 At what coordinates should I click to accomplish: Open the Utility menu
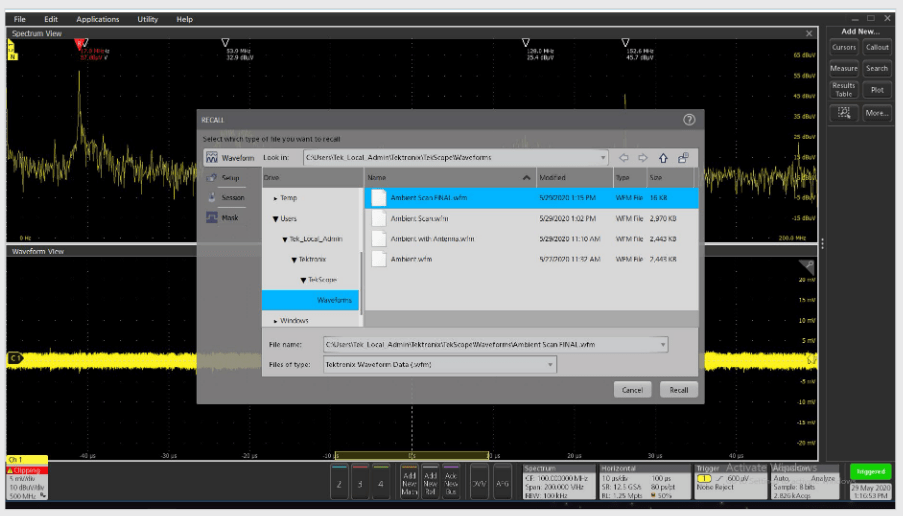click(x=147, y=19)
